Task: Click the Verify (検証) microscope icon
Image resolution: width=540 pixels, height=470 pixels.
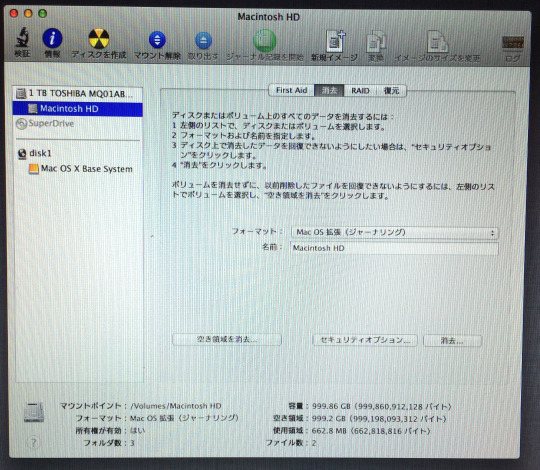Action: tap(23, 38)
